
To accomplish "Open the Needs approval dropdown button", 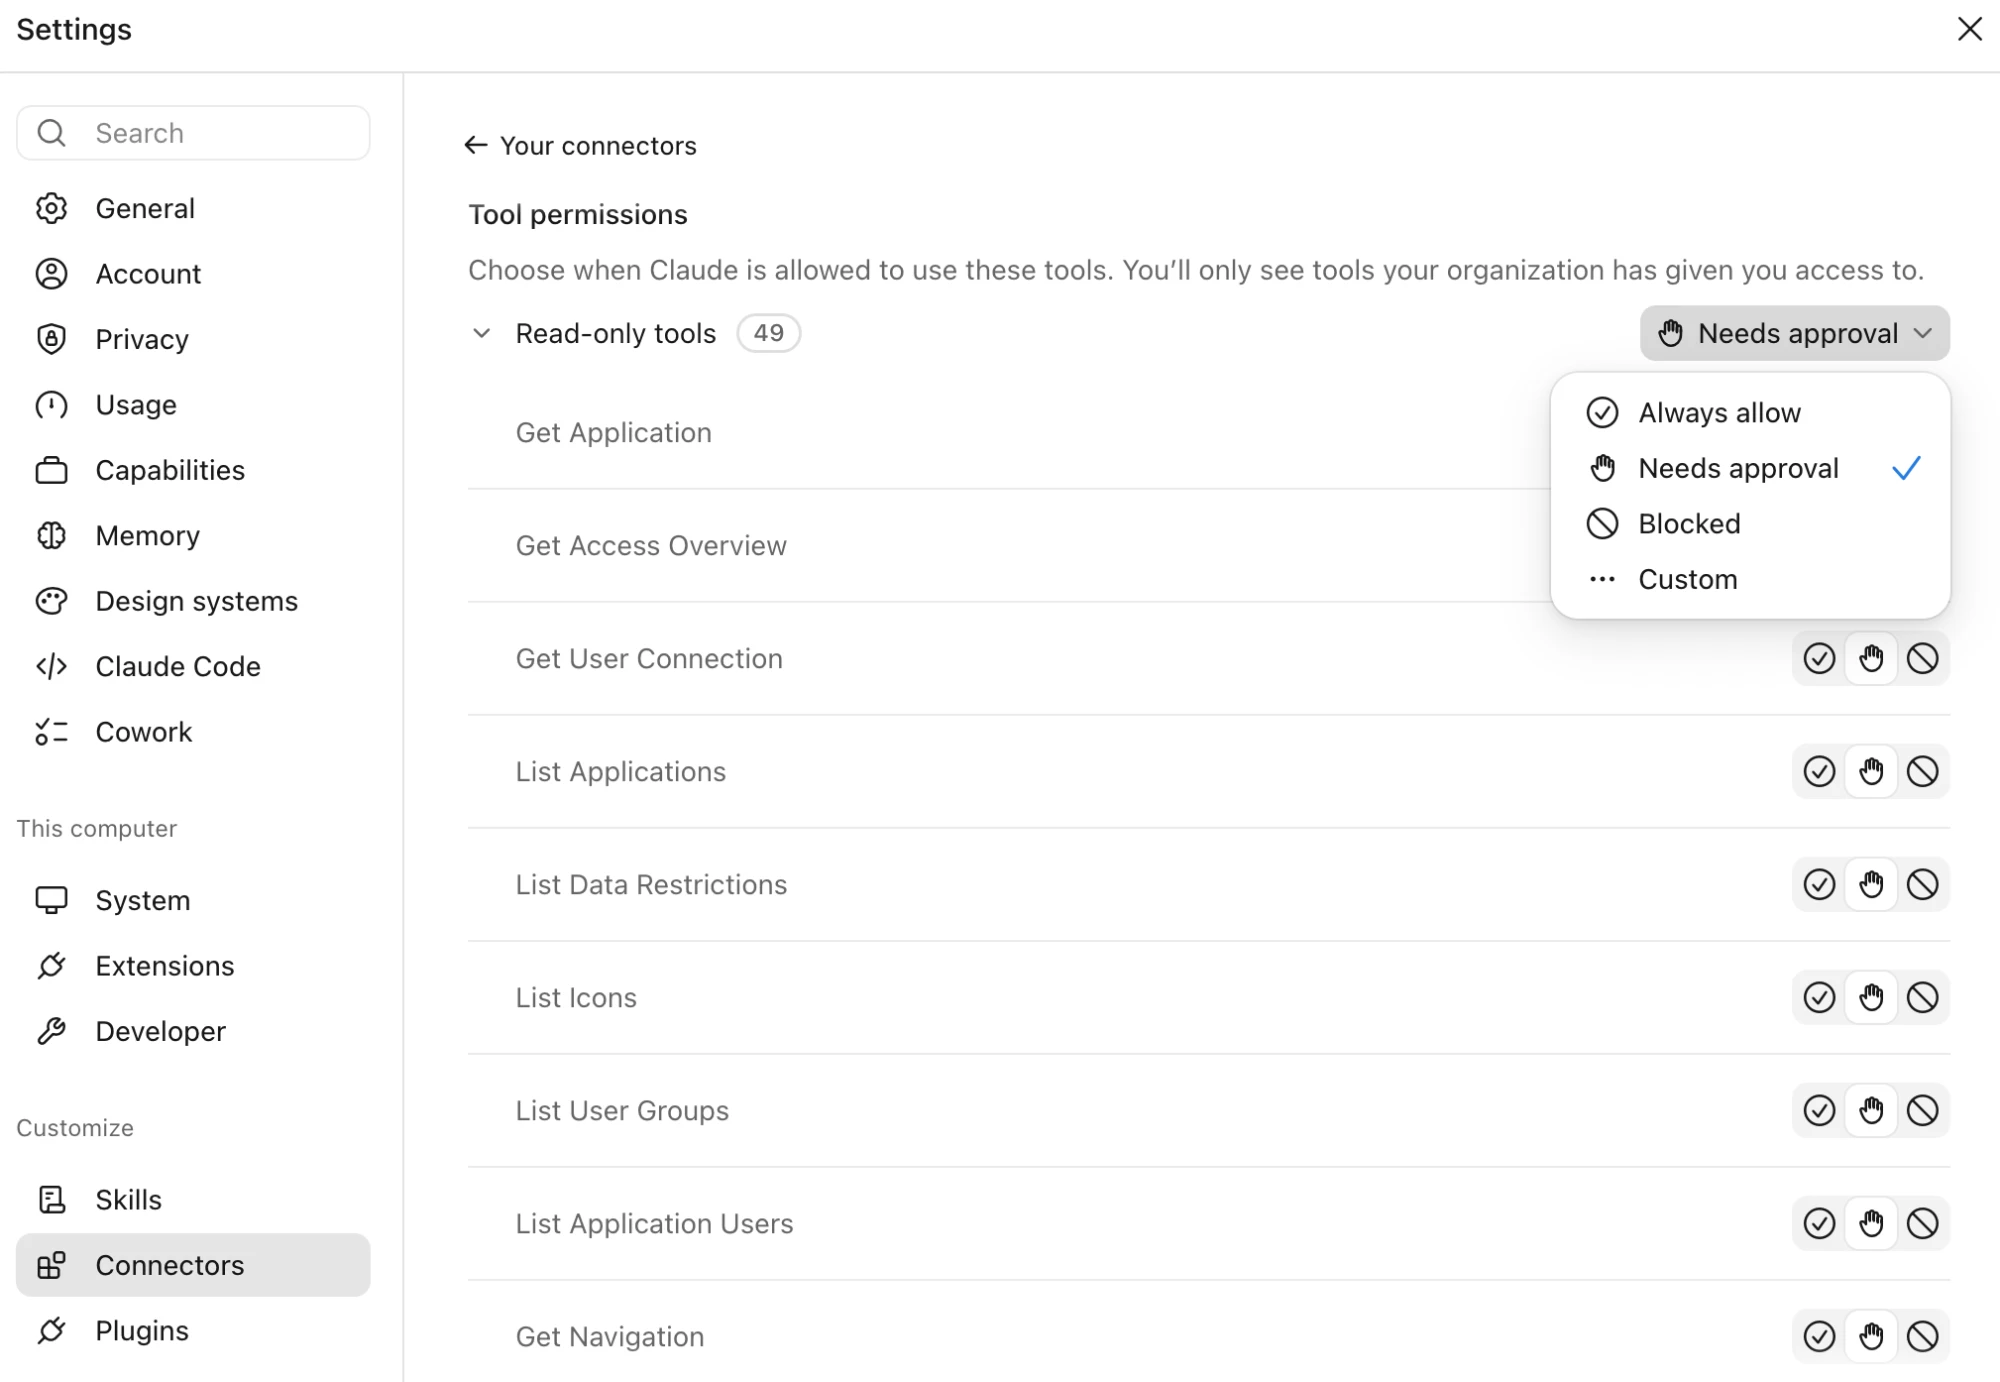I will [x=1794, y=333].
